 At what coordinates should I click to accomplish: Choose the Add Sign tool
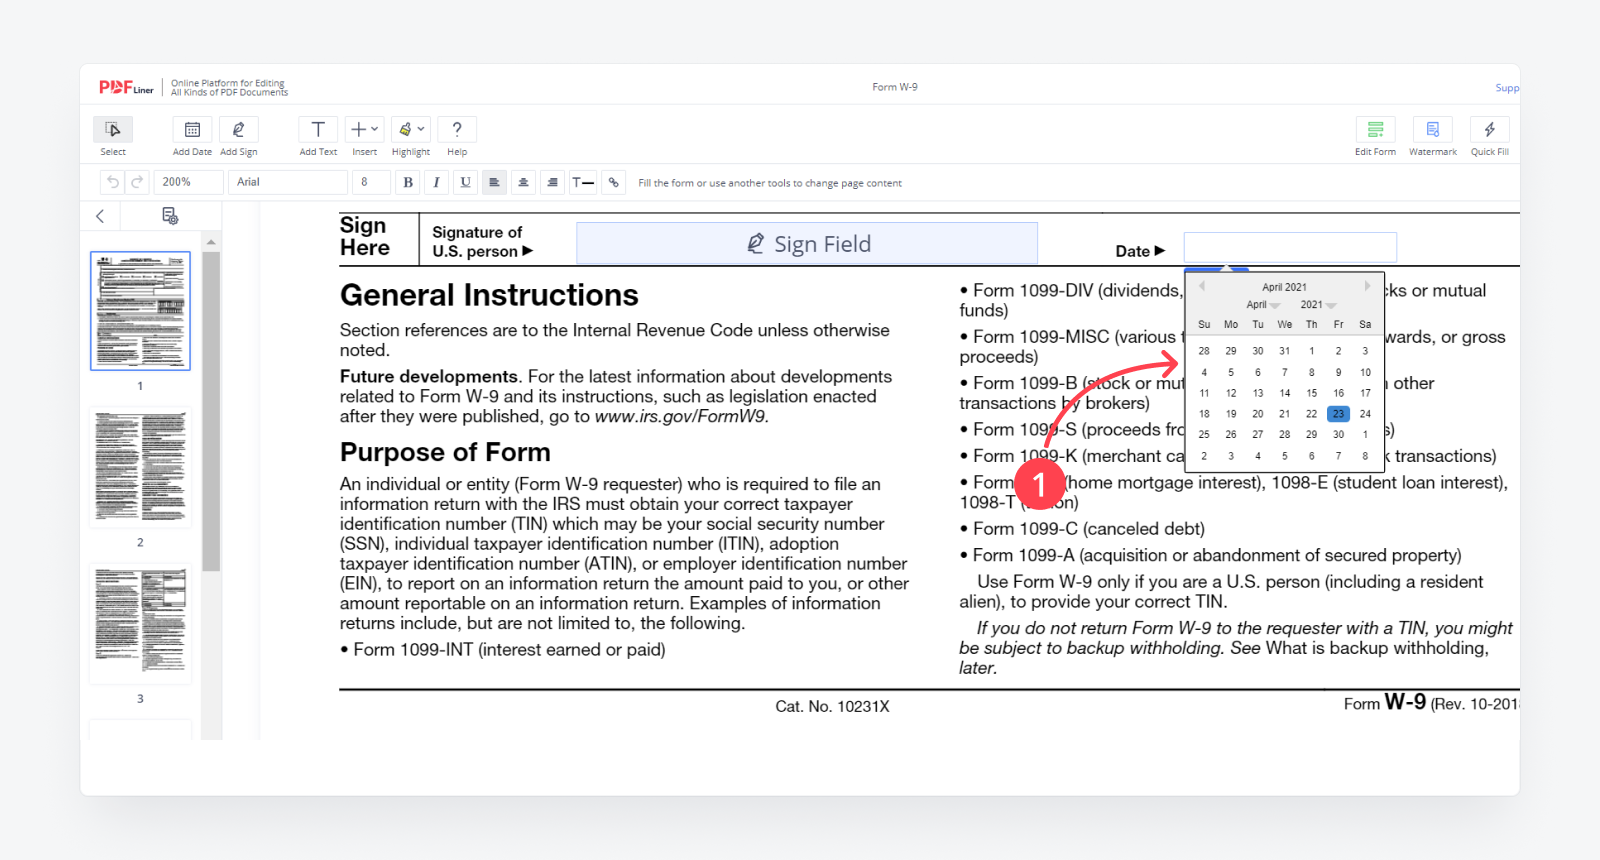pos(238,129)
